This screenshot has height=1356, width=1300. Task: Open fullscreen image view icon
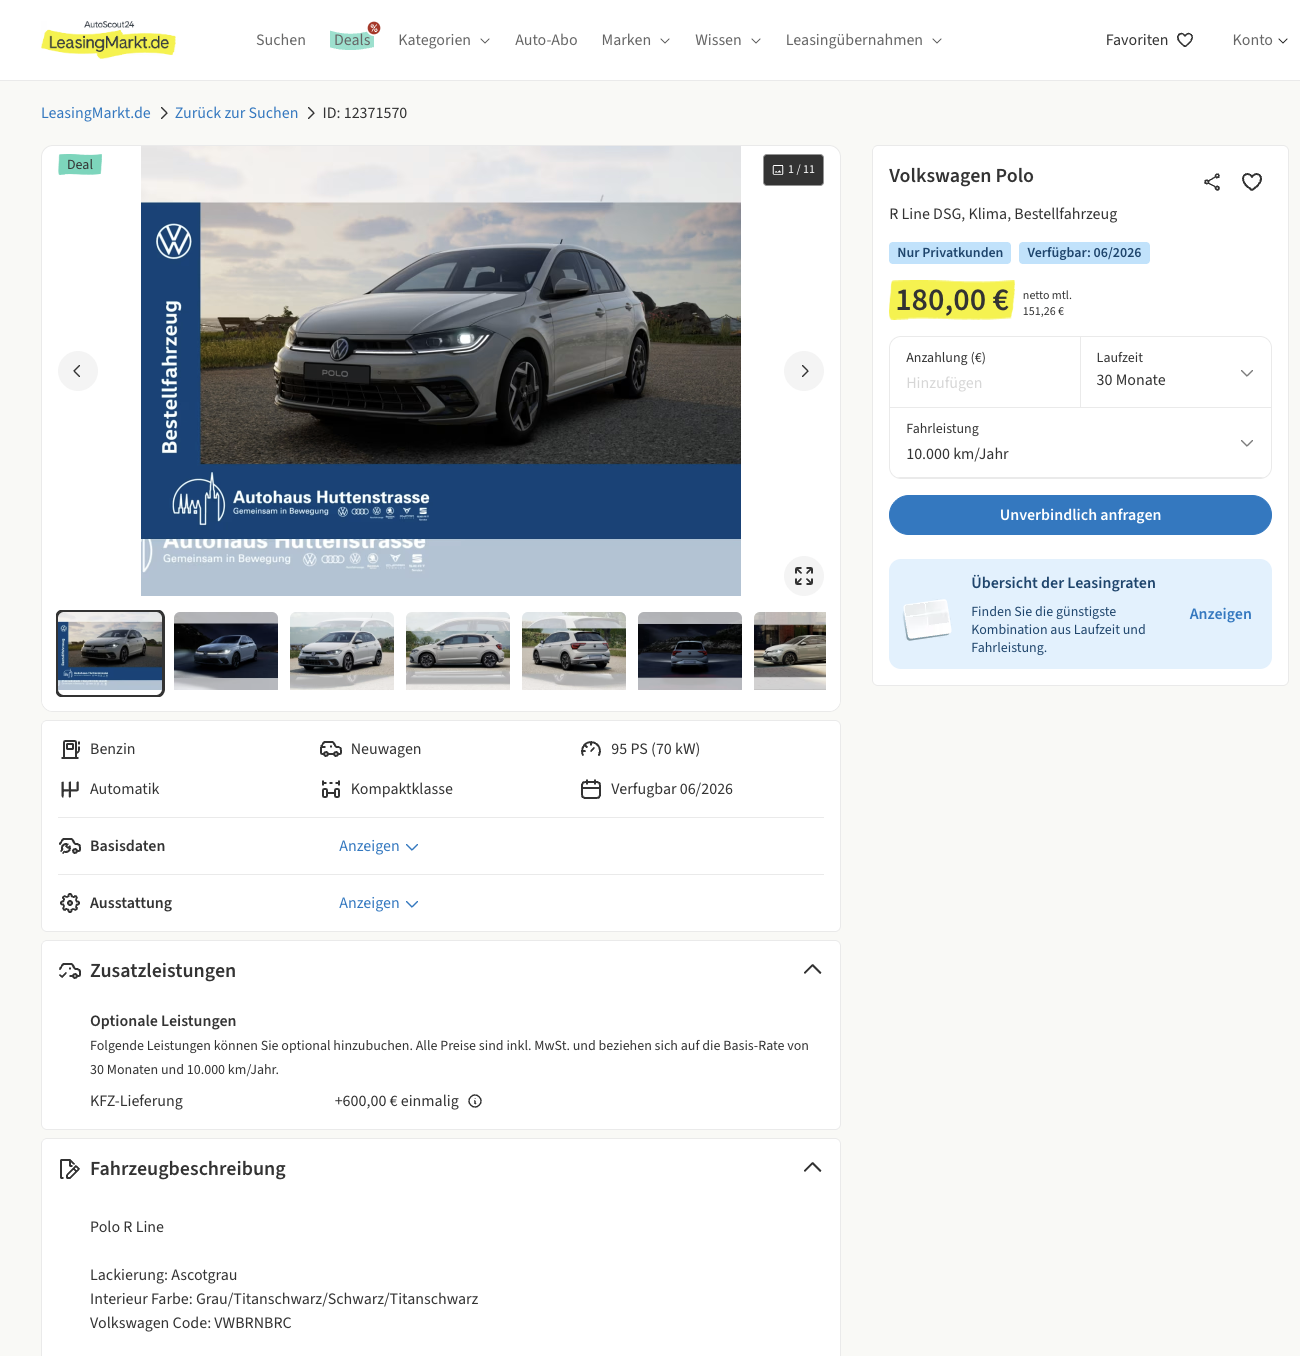pos(804,576)
